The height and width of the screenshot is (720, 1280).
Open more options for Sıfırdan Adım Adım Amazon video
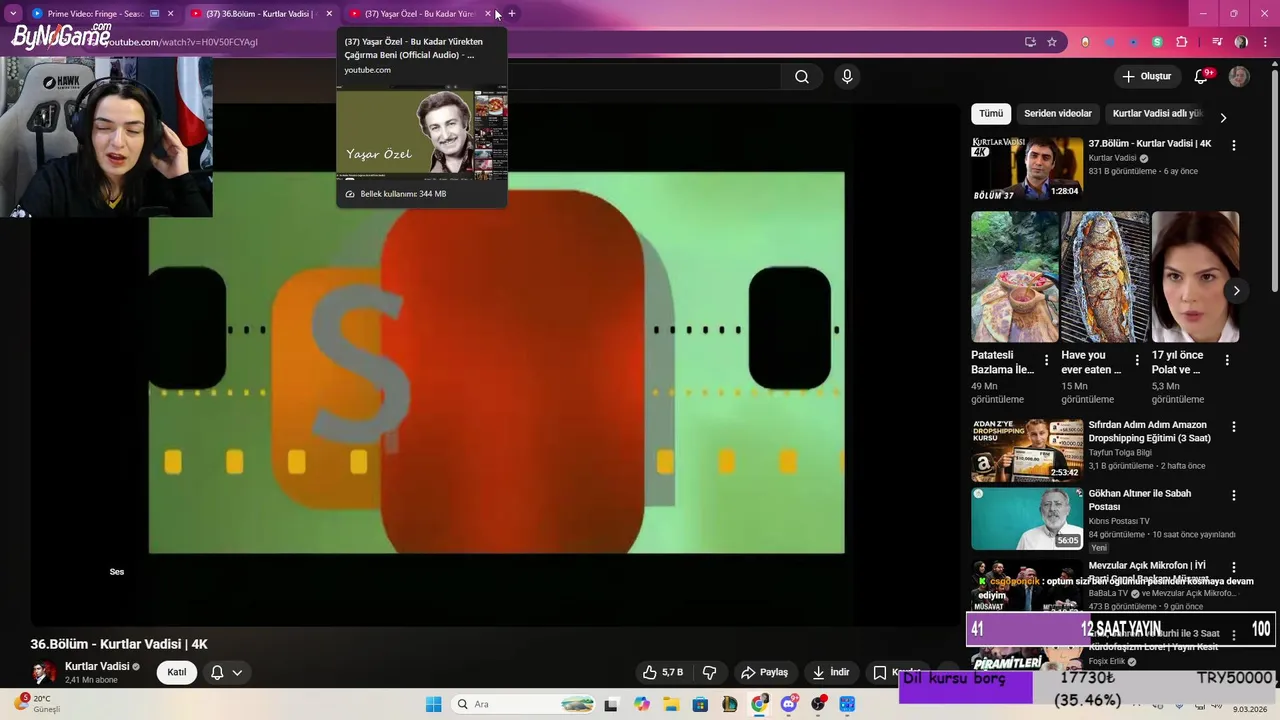[x=1233, y=427]
